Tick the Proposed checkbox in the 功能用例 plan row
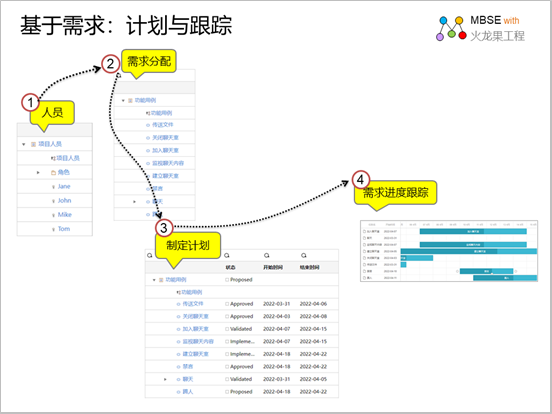This screenshot has height=414, width=552. (x=227, y=280)
